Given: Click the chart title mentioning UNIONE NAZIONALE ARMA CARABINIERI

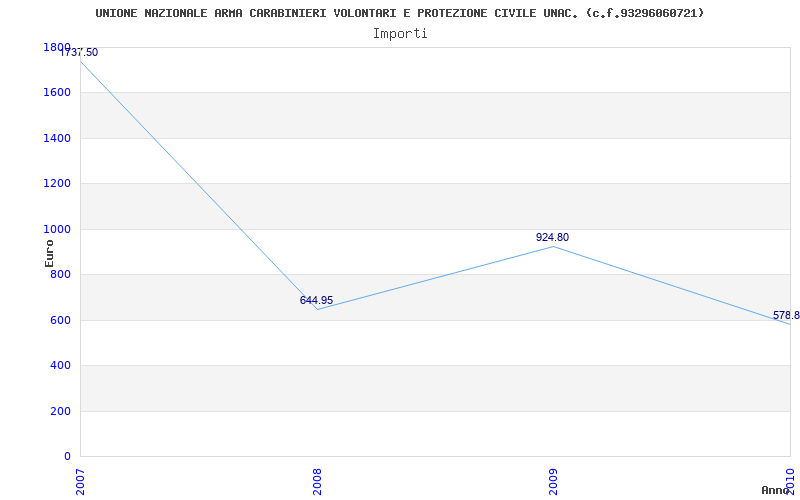Looking at the screenshot, I should click(400, 13).
